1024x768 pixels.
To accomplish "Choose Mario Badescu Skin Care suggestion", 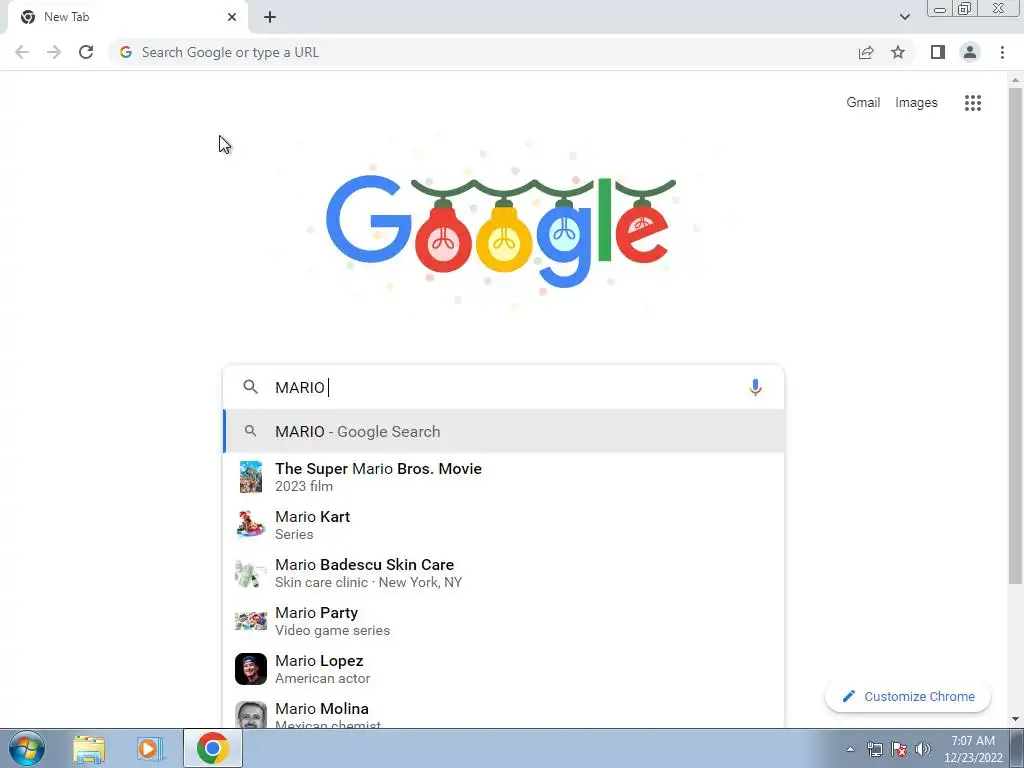I will pyautogui.click(x=504, y=573).
